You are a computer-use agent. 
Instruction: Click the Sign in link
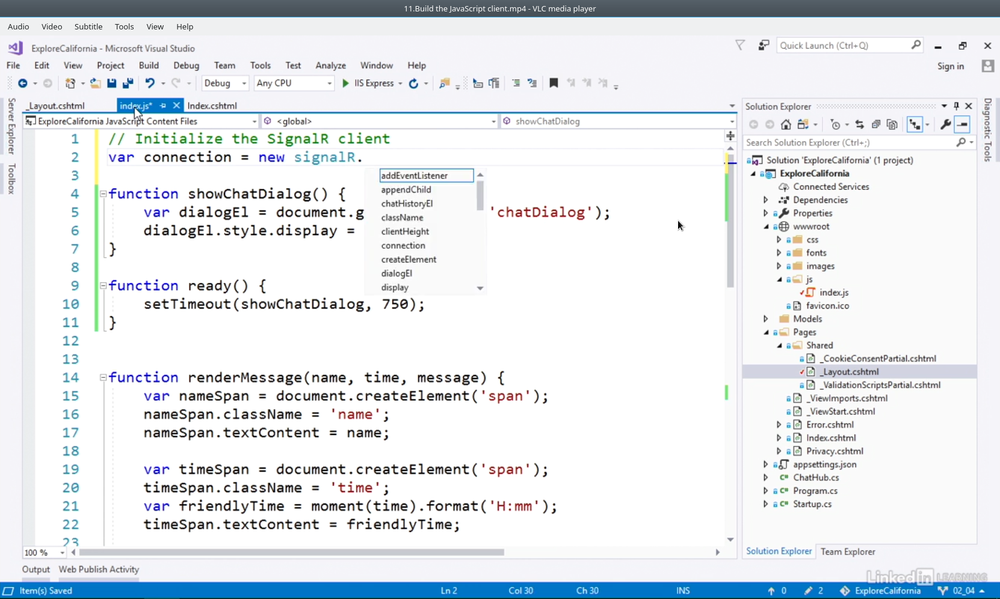pos(950,66)
